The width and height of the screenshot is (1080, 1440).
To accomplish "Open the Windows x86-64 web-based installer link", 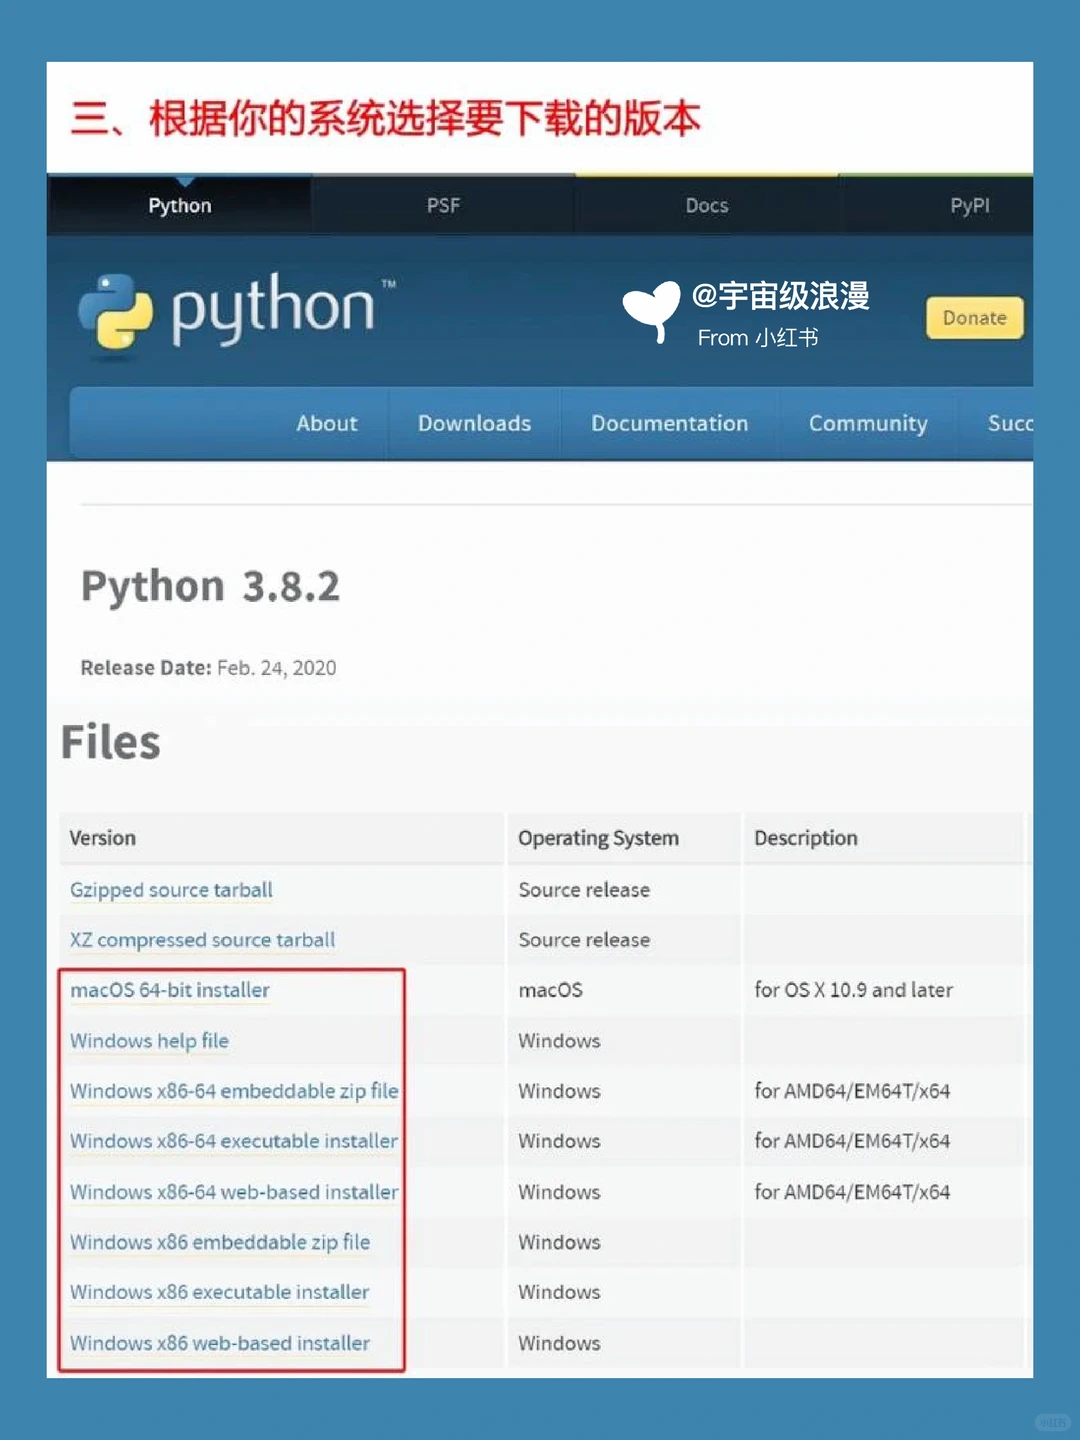I will point(233,1192).
